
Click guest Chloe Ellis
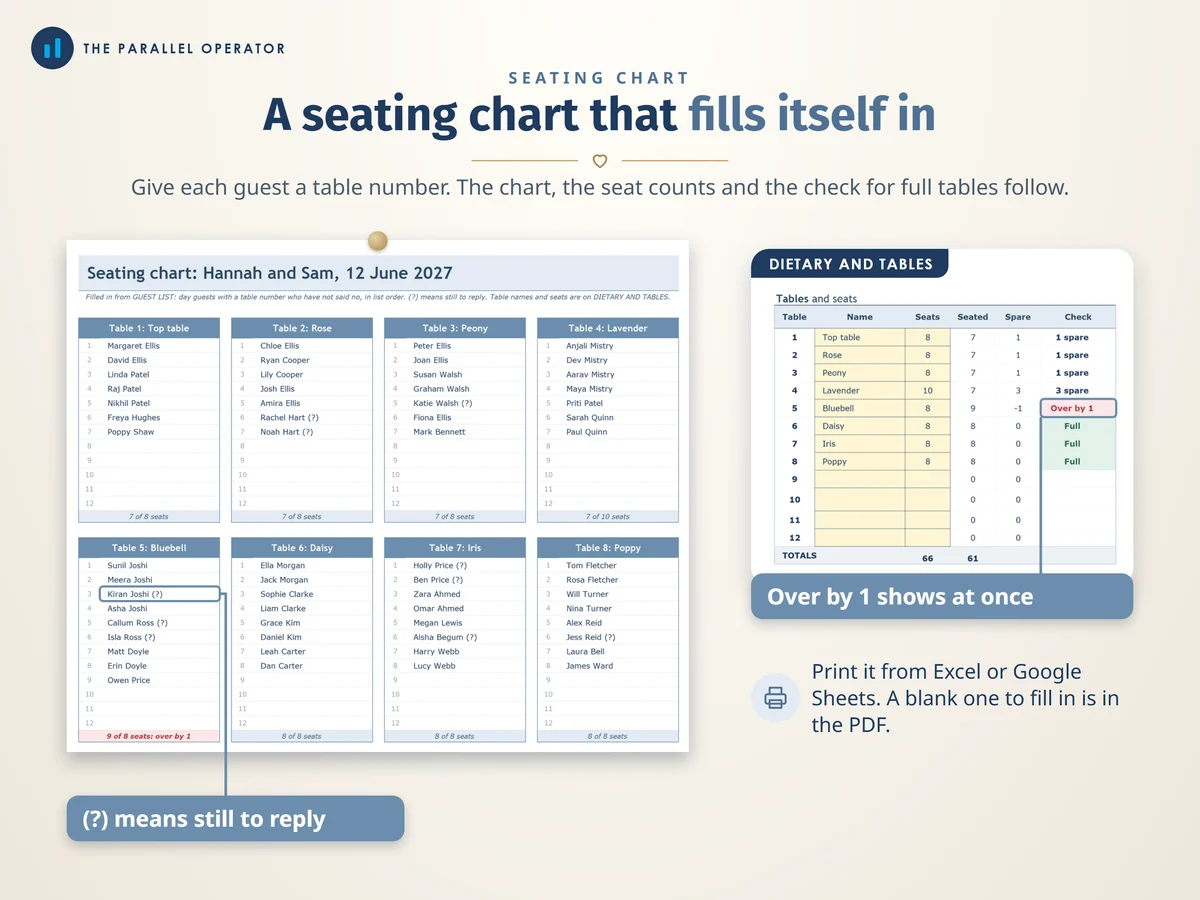point(280,346)
